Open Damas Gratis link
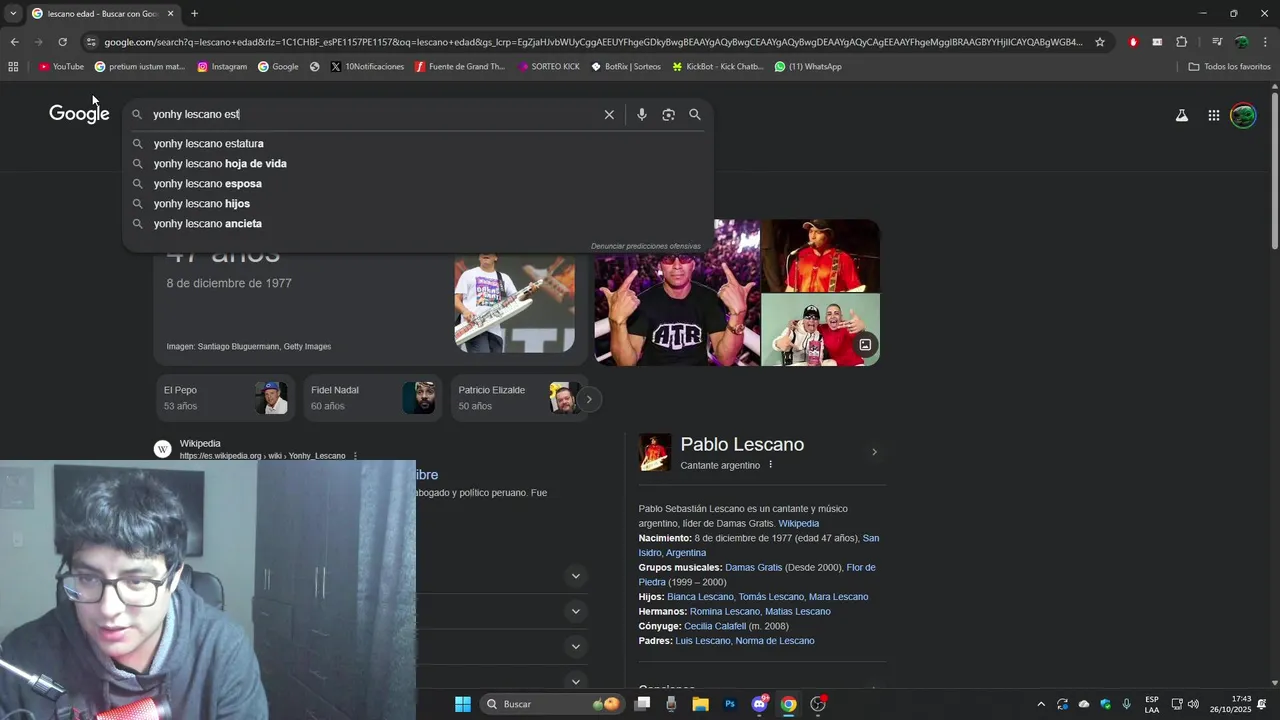Screen dimensions: 1280x720 pyautogui.click(x=753, y=567)
